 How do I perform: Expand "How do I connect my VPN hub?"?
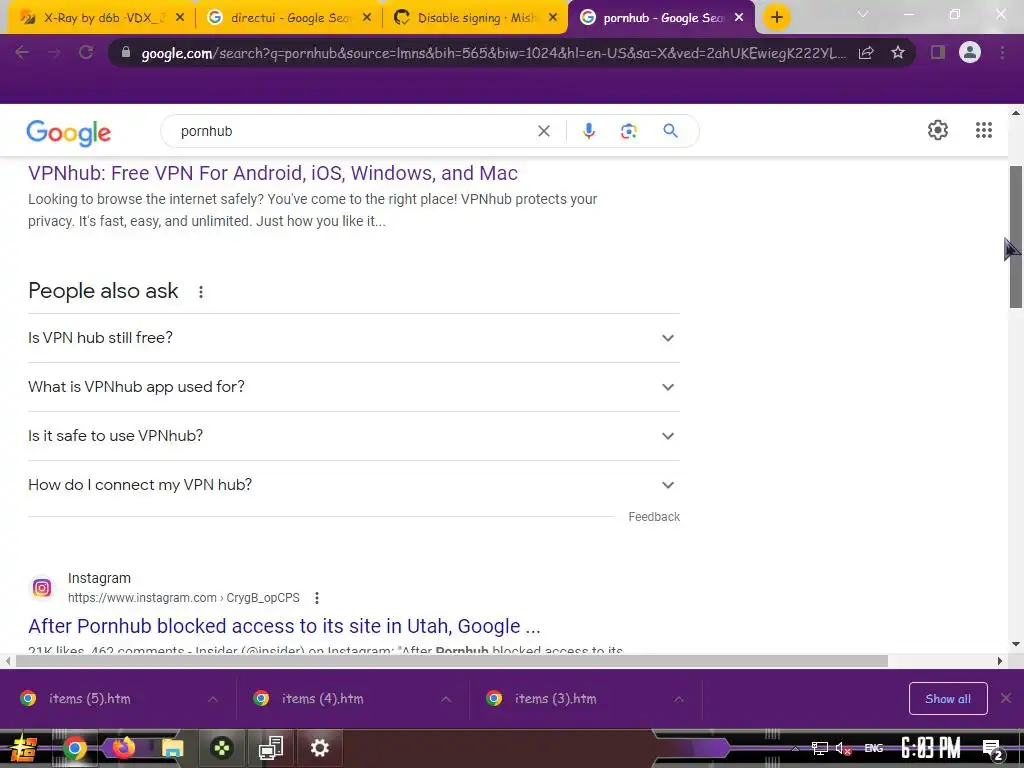coord(354,485)
